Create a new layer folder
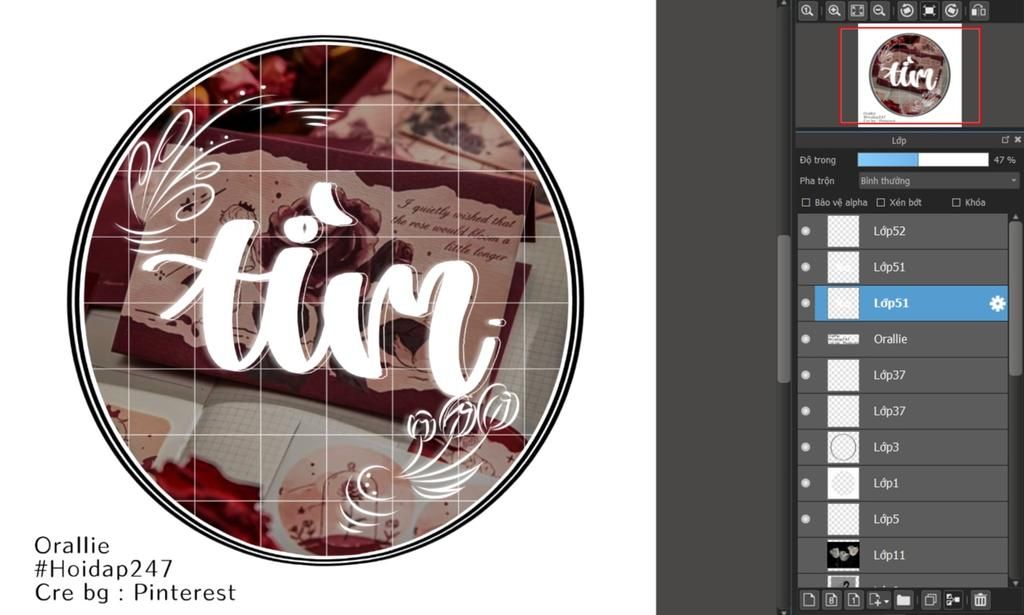Image resolution: width=1024 pixels, height=615 pixels. 904,599
